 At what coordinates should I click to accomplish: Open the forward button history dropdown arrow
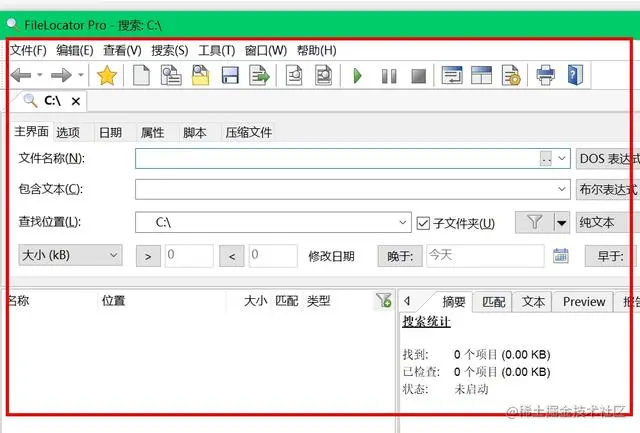pyautogui.click(x=81, y=75)
